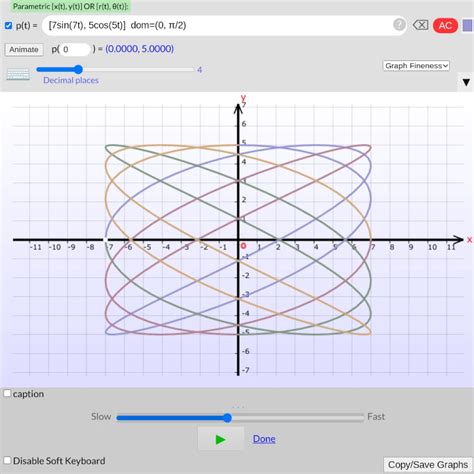The height and width of the screenshot is (474, 474).
Task: Click the Copy/Save Graphs button
Action: [428, 464]
